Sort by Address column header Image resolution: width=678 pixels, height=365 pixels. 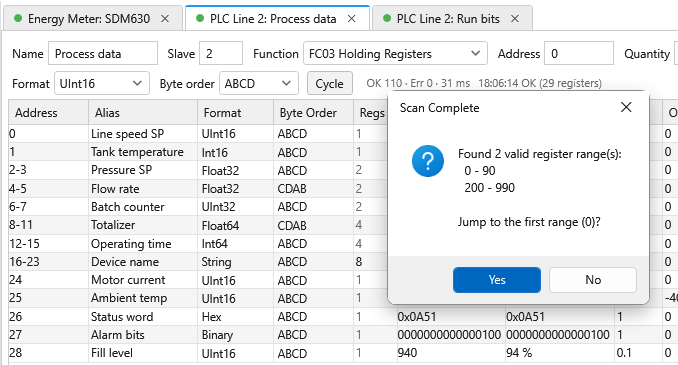point(48,113)
